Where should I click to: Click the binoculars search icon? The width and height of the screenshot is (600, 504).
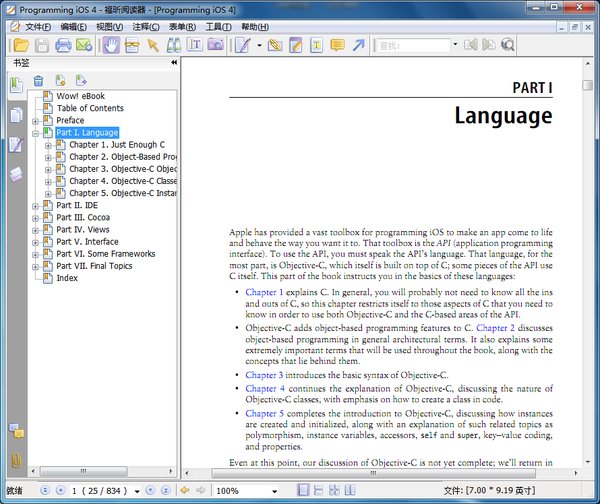pyautogui.click(x=174, y=45)
